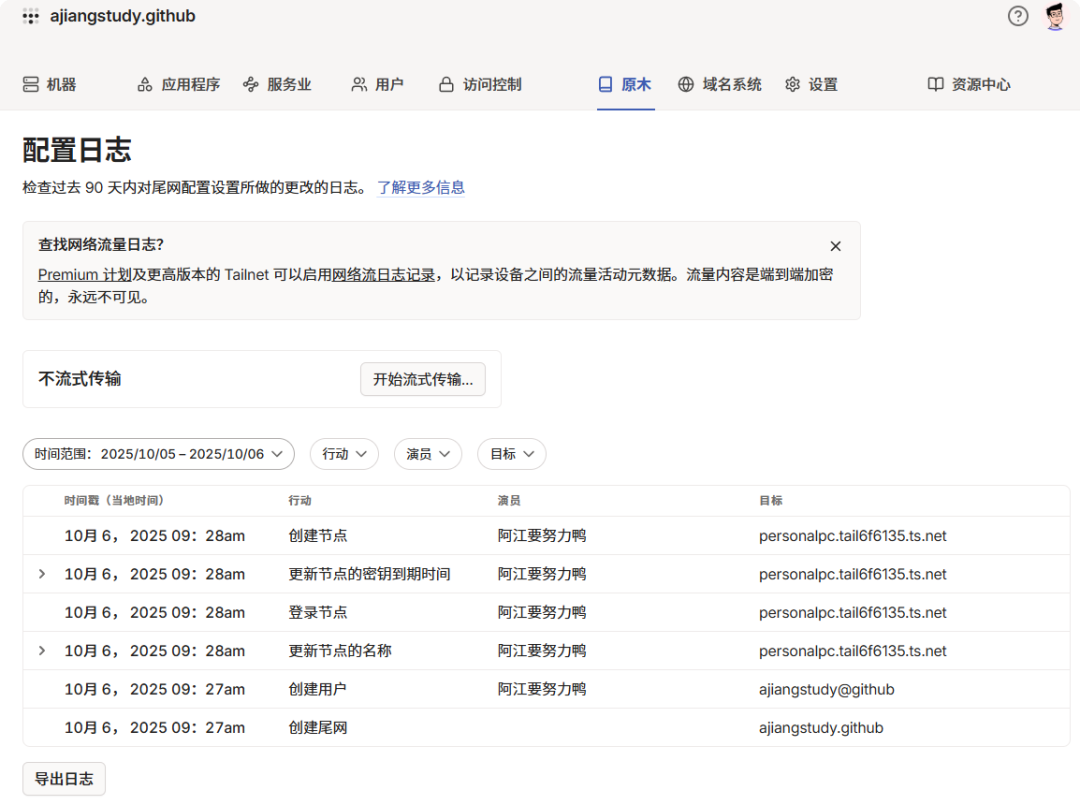Click the 机器 server icon in navigation
The image size is (1080, 805).
point(31,85)
